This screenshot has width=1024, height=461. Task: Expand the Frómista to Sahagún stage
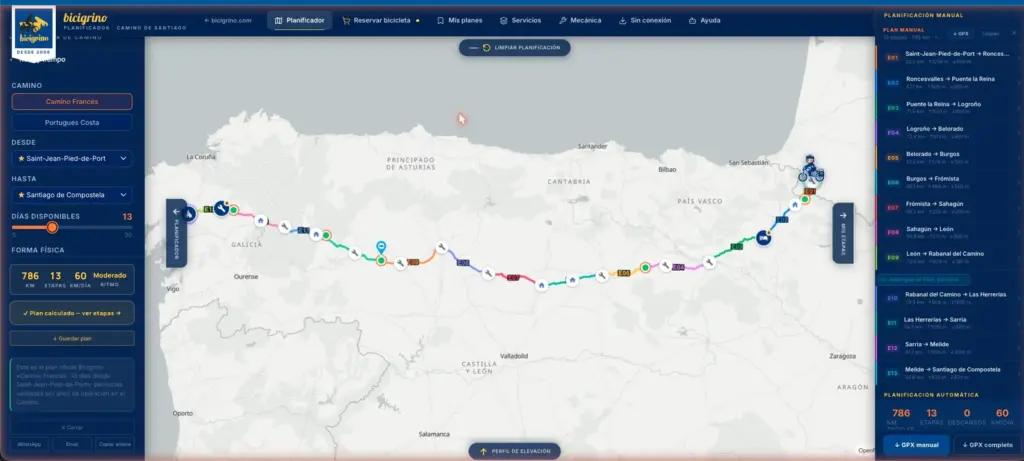[x=950, y=207]
